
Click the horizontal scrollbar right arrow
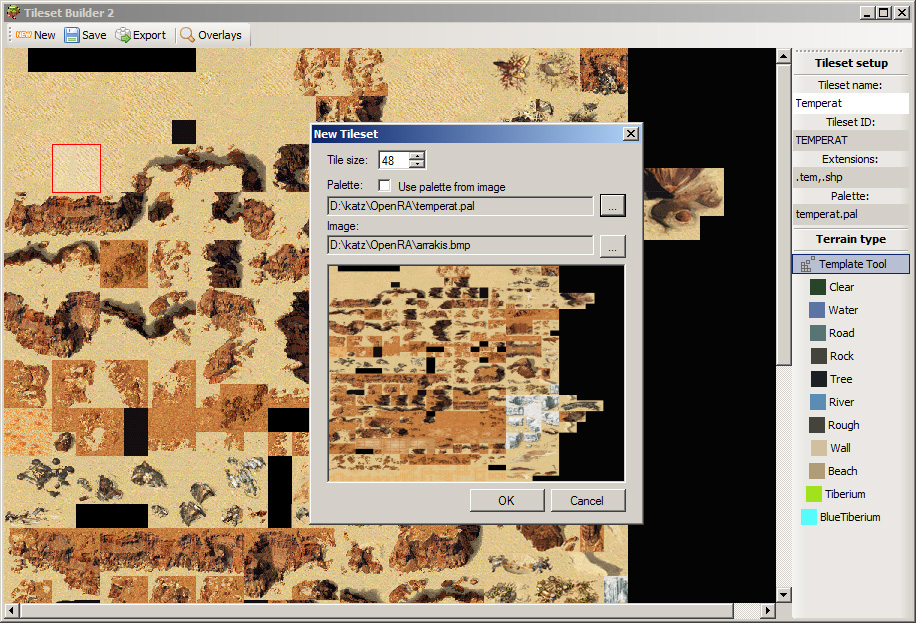pyautogui.click(x=768, y=611)
